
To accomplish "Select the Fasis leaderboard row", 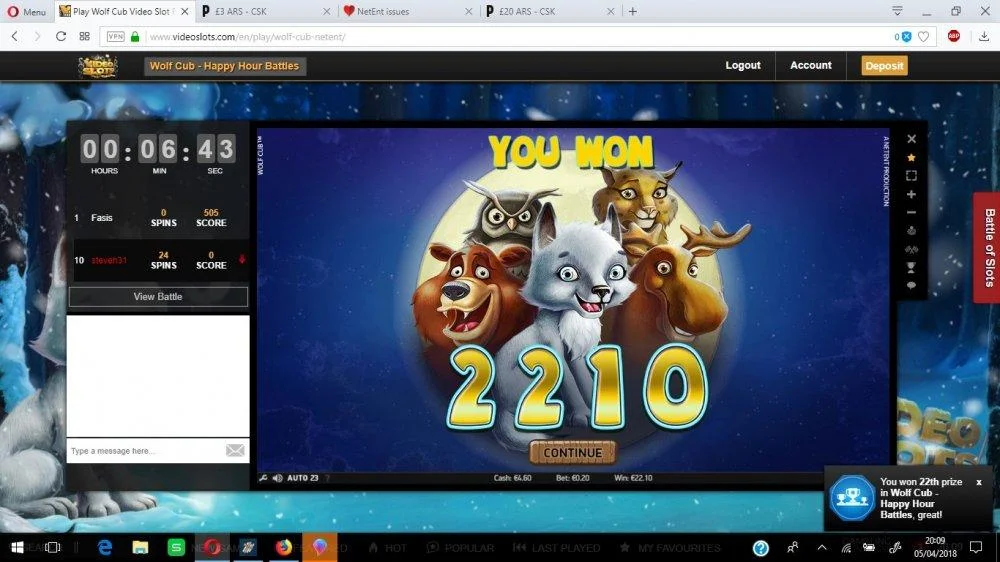I will click(158, 218).
